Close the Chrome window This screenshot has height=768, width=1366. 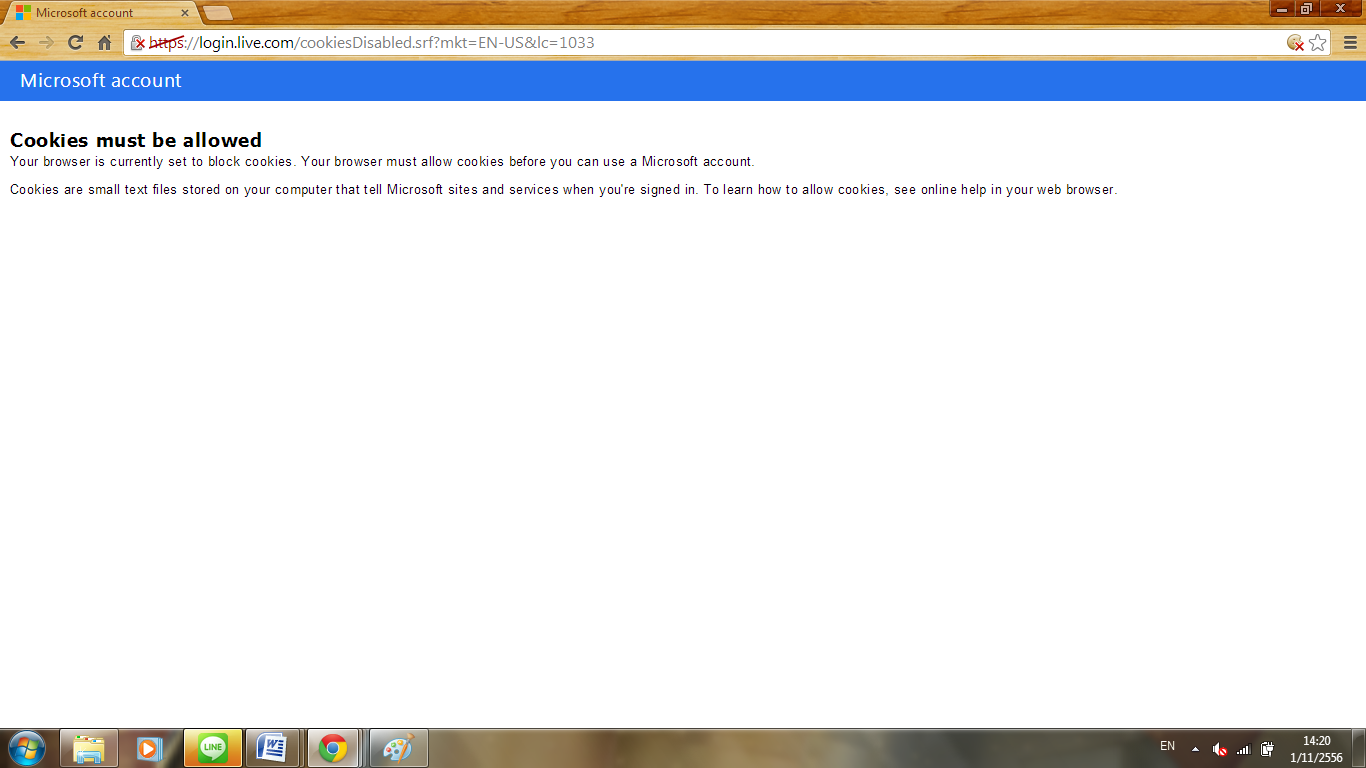point(1340,9)
